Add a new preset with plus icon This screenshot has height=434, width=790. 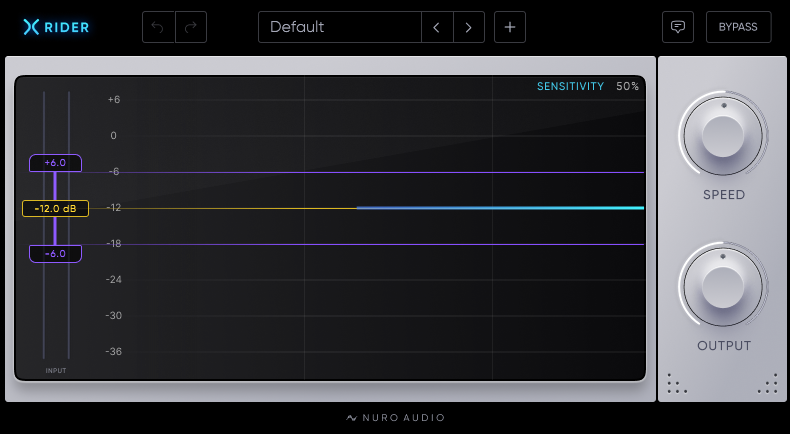[x=510, y=27]
